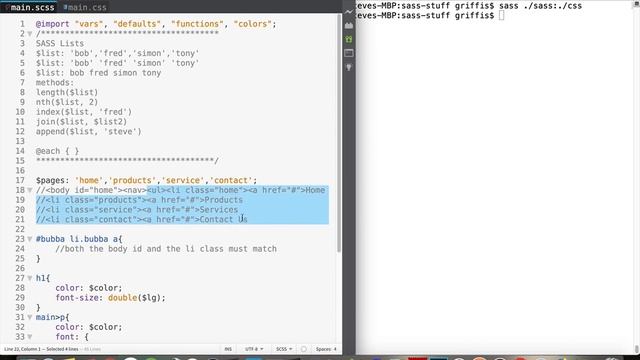640x360 pixels.
Task: Click the nth($list, 2) line
Action: pyautogui.click(x=67, y=102)
